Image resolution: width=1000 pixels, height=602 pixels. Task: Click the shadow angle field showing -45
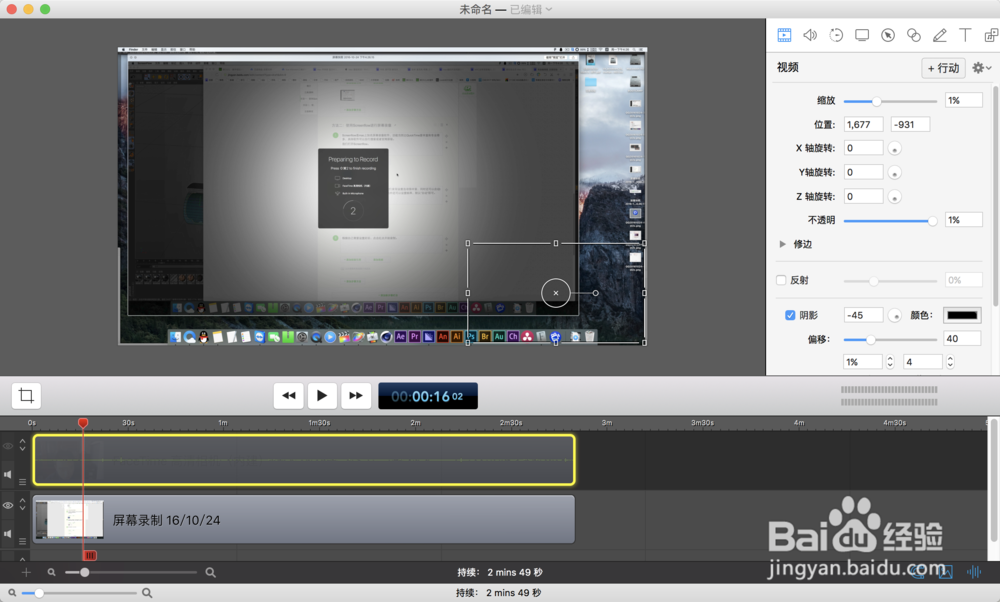pyautogui.click(x=864, y=315)
